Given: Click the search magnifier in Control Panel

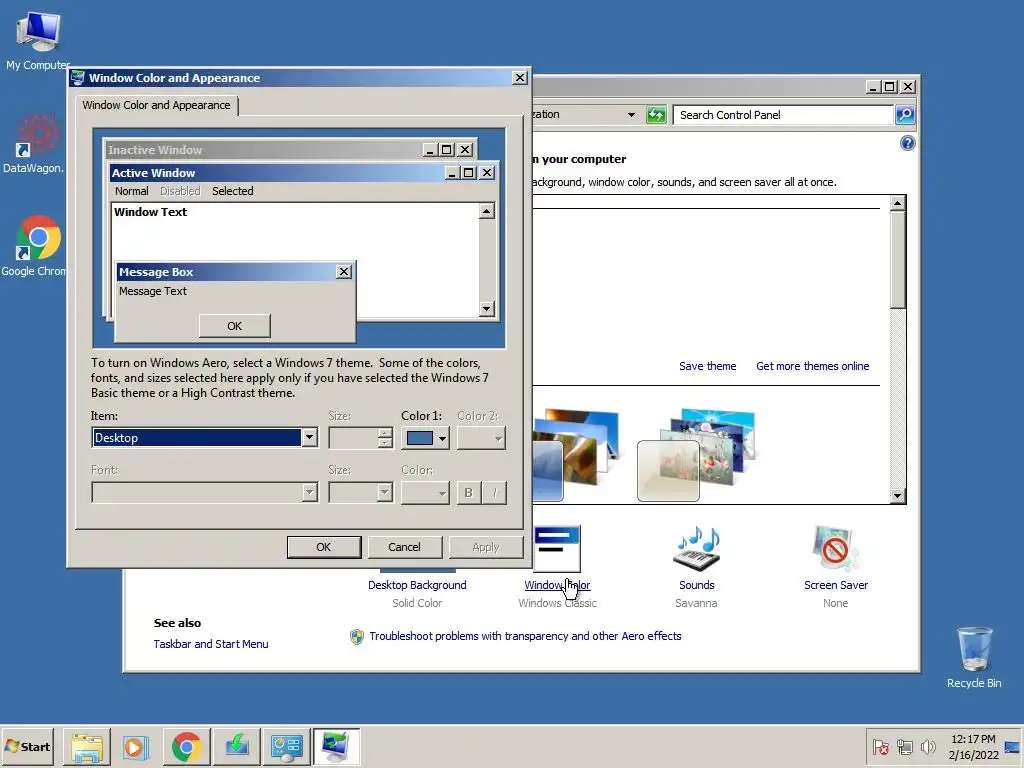Looking at the screenshot, I should [x=904, y=115].
